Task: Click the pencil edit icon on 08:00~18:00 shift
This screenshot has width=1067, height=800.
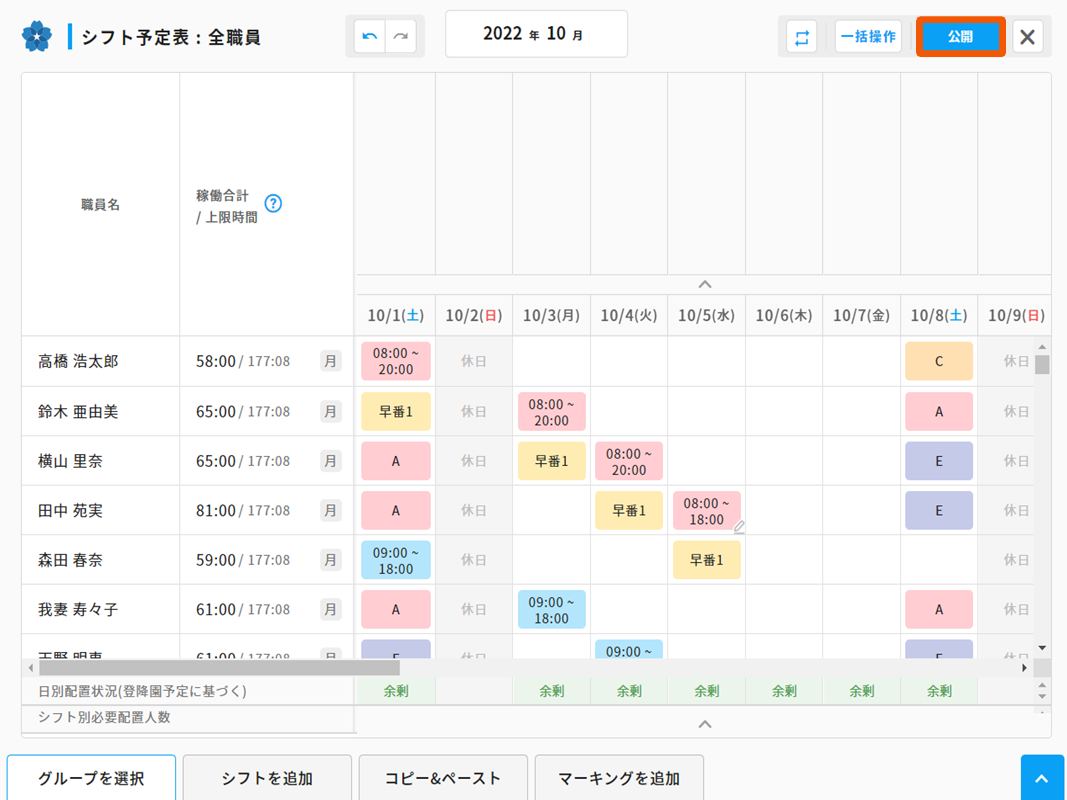Action: [x=739, y=526]
